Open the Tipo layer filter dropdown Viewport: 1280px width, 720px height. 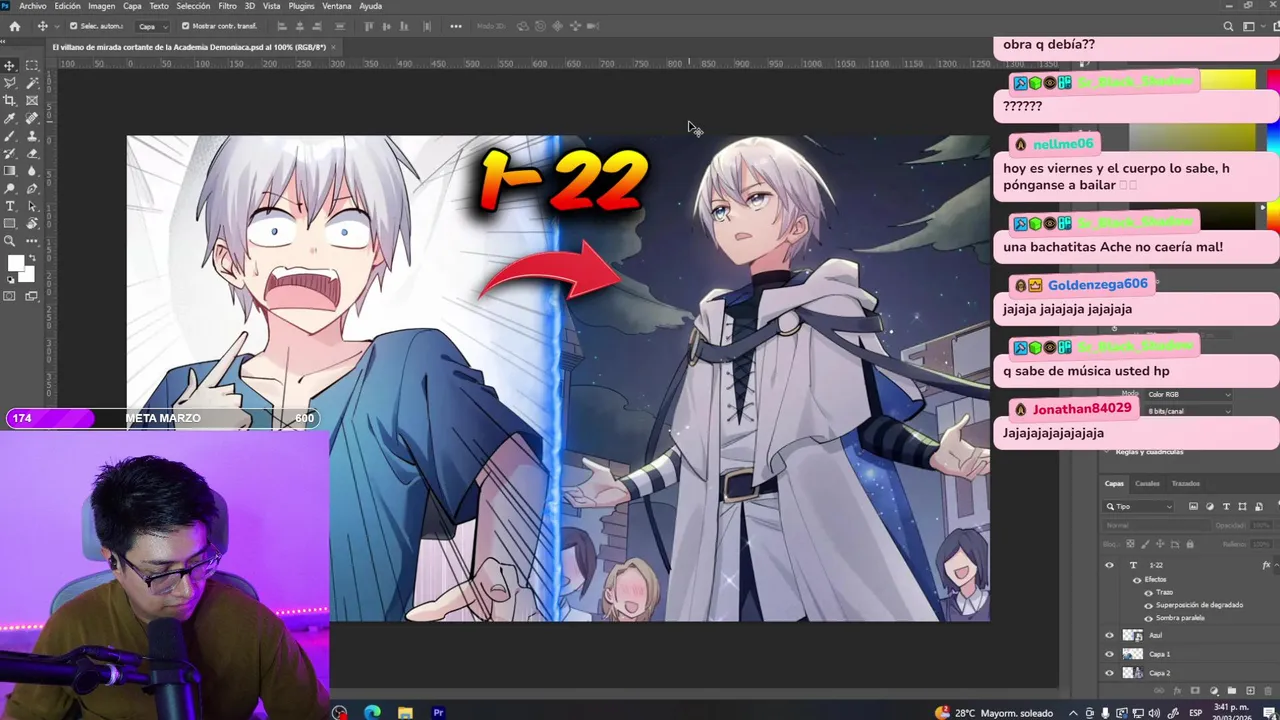(1140, 507)
